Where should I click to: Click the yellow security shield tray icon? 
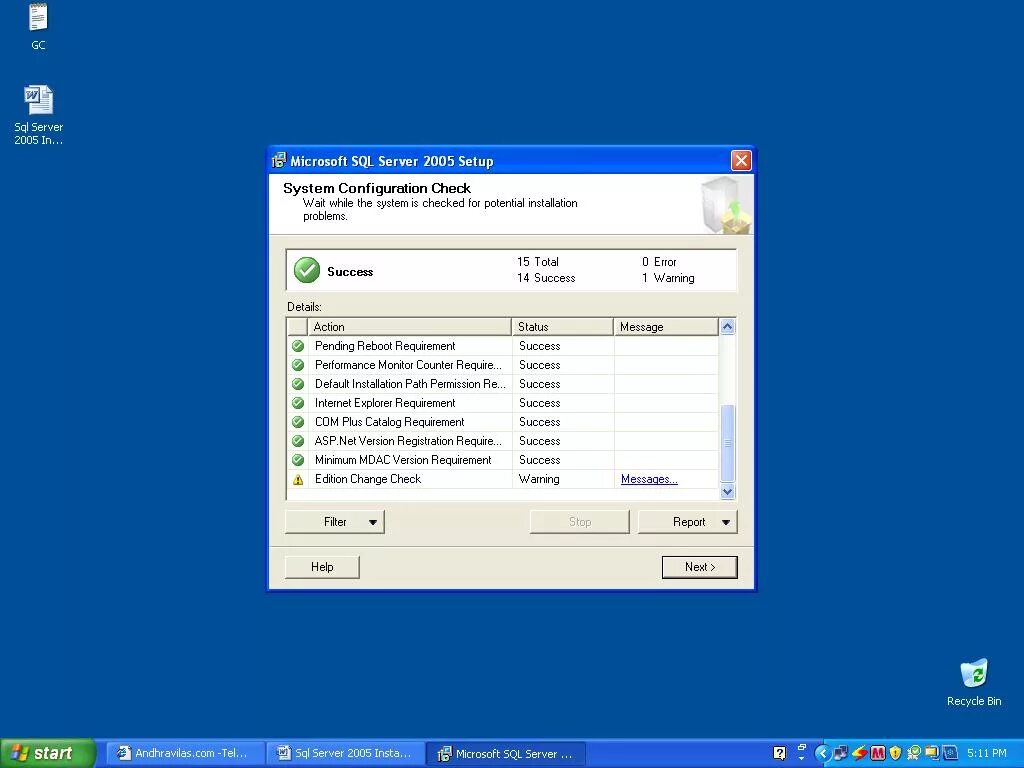894,753
